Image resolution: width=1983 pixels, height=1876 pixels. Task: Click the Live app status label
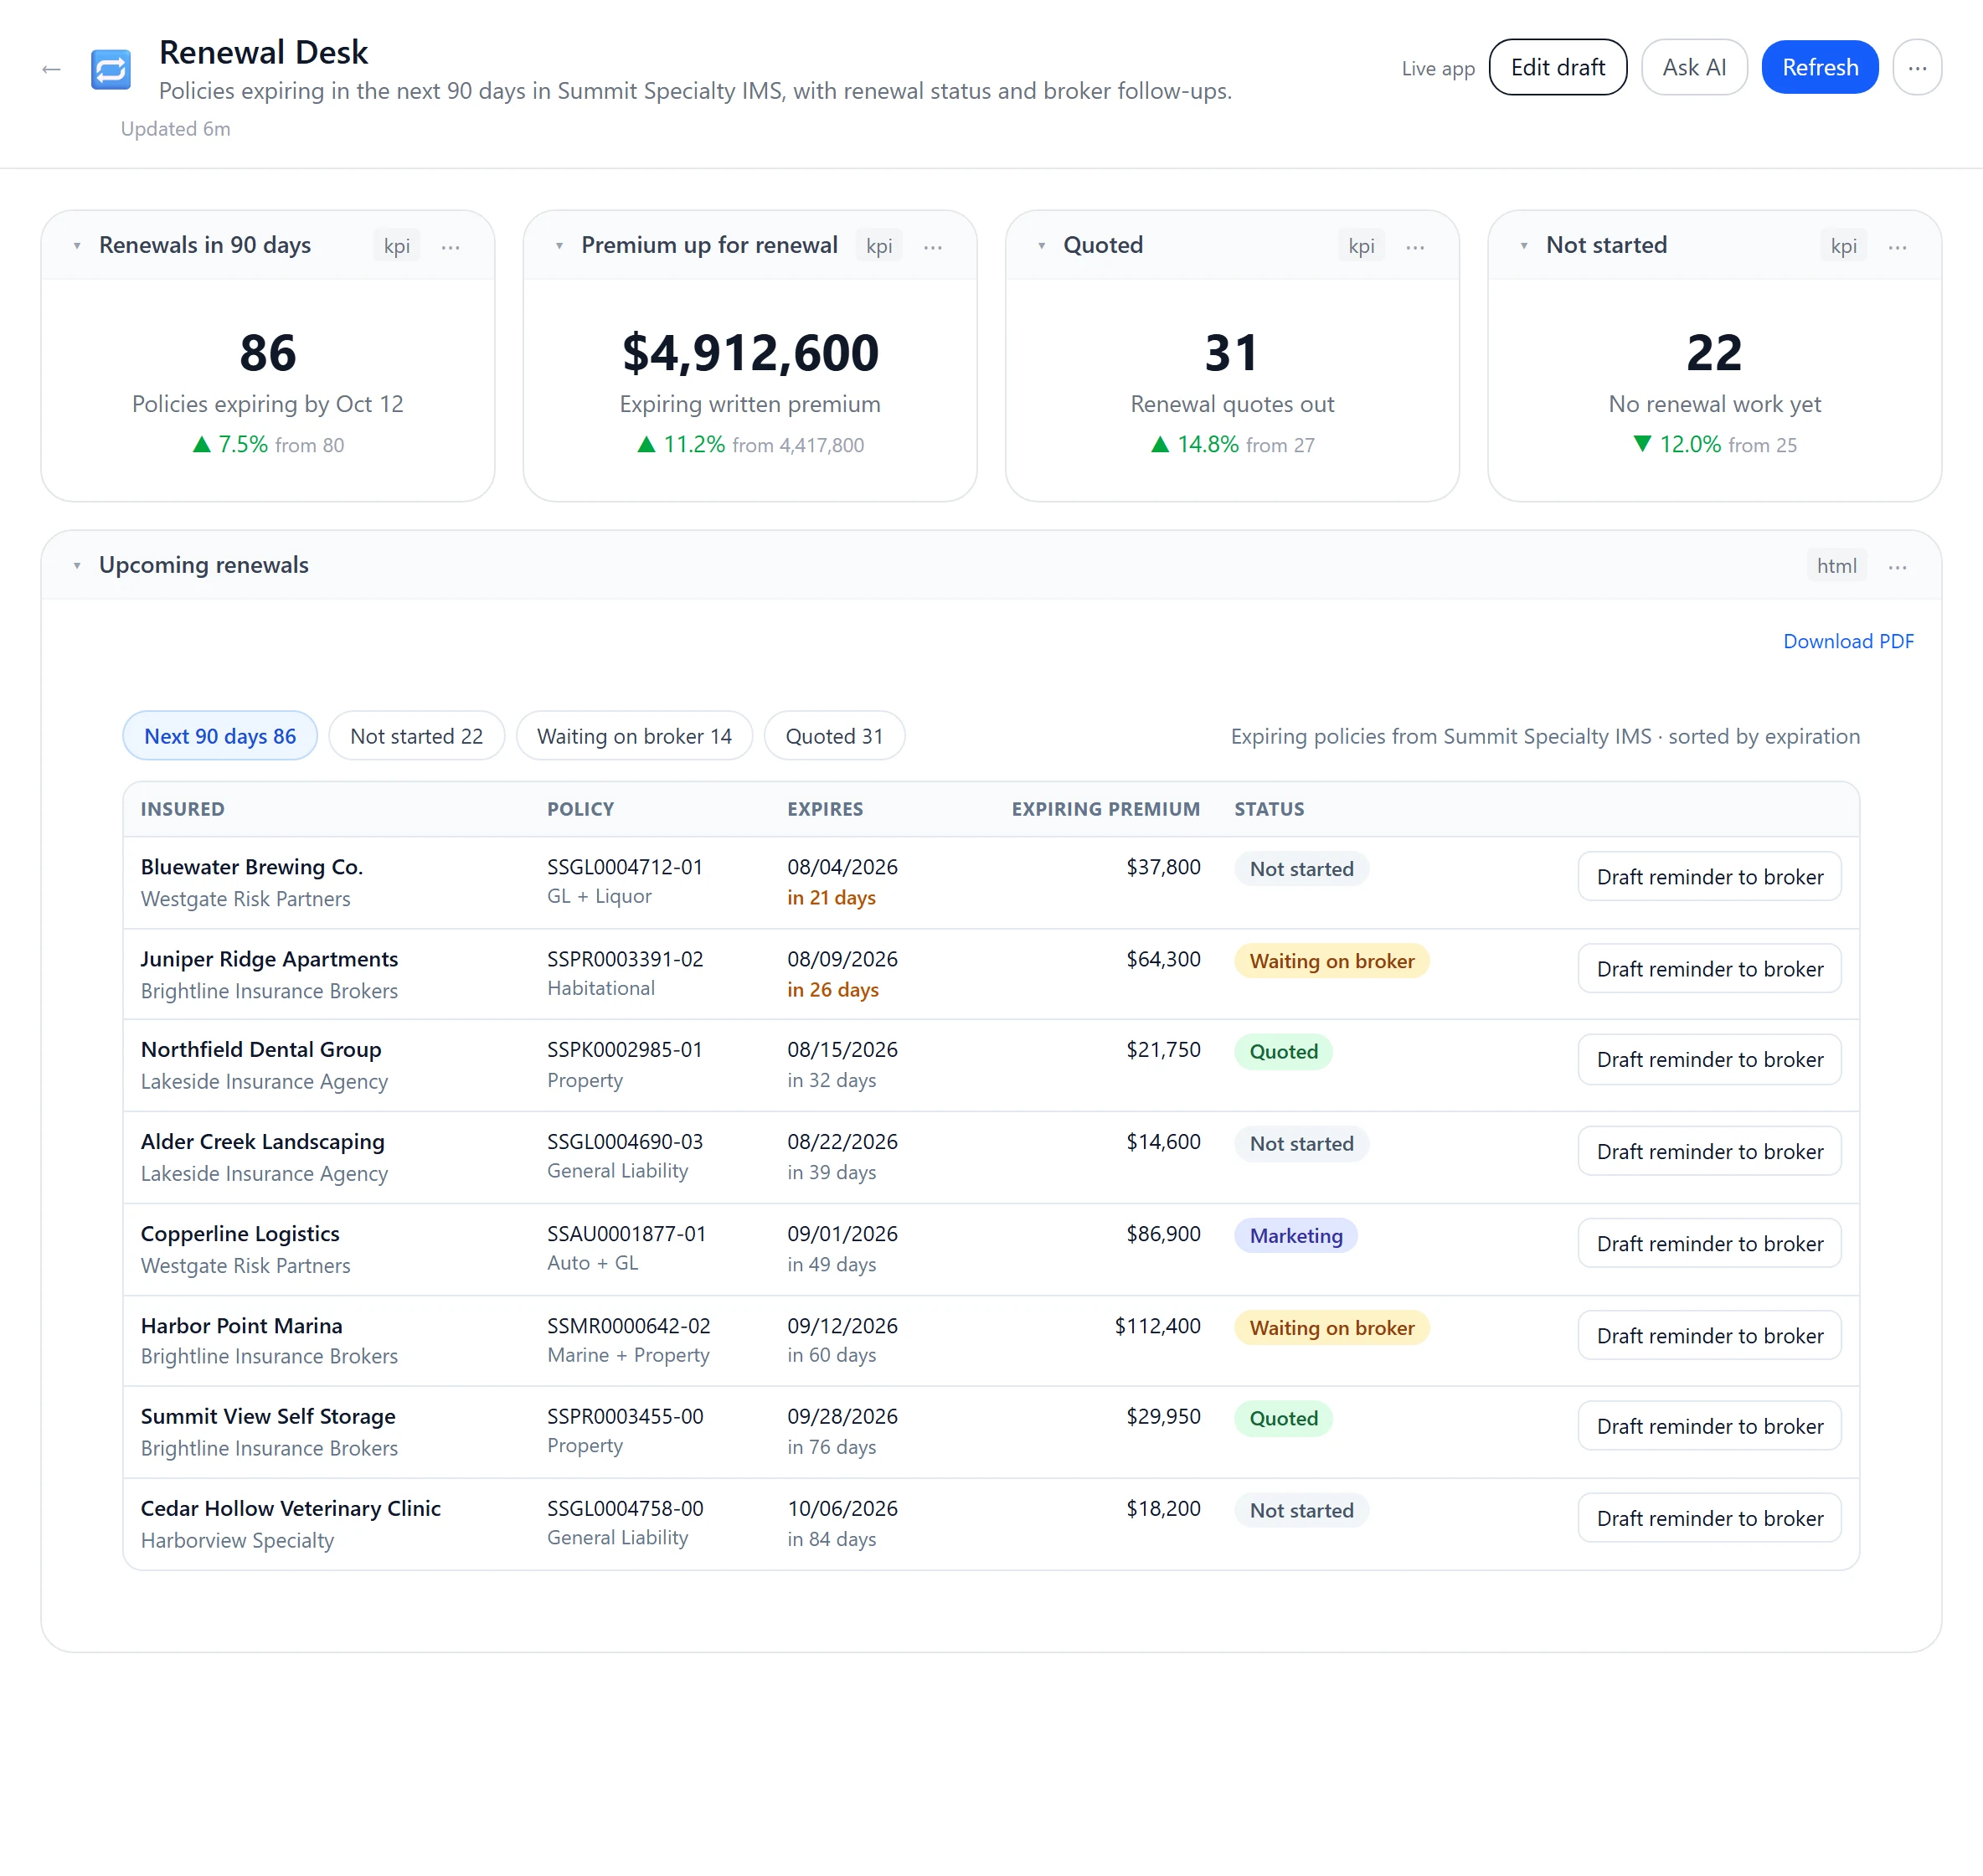point(1437,68)
